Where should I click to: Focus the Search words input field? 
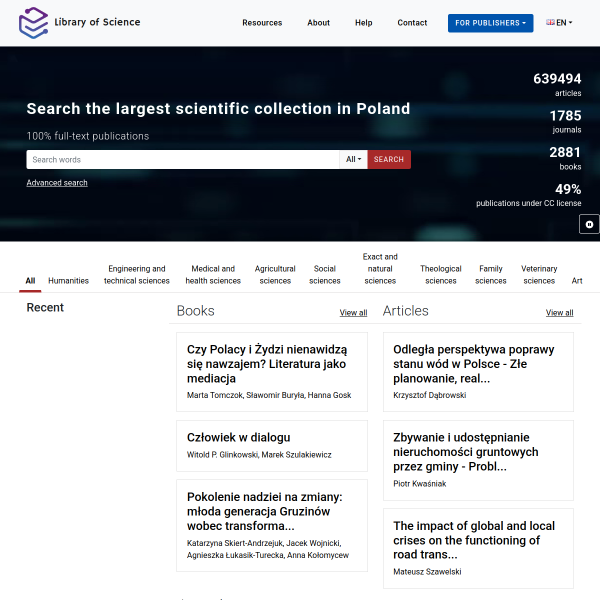pos(183,159)
